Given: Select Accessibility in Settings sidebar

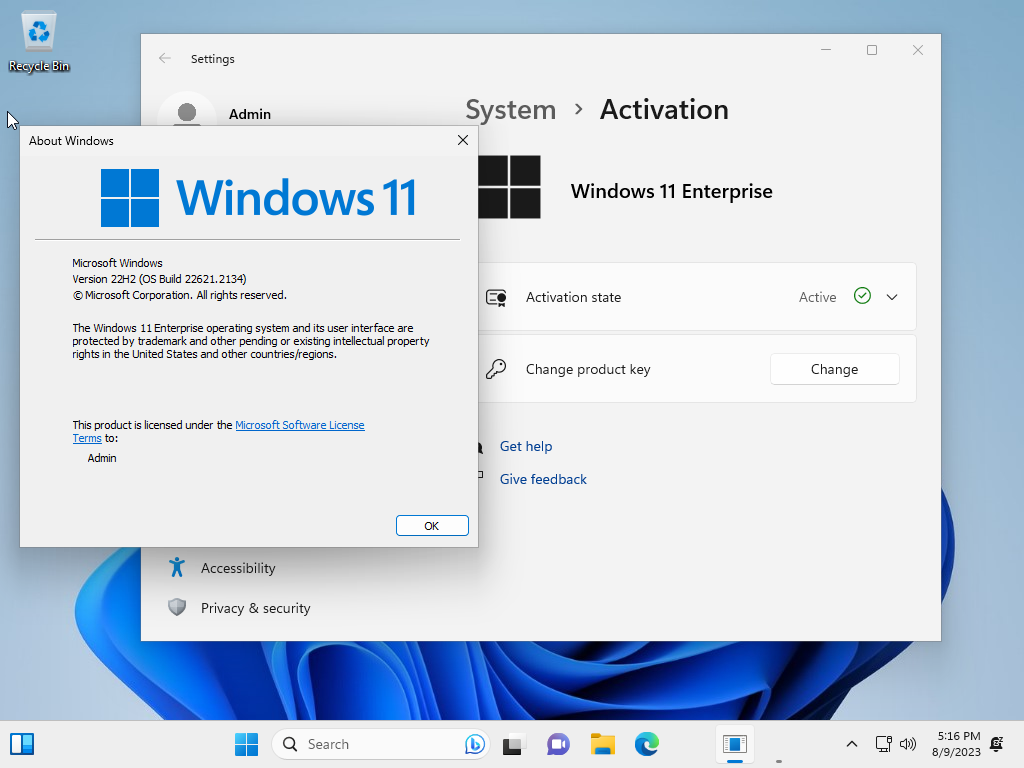Looking at the screenshot, I should [x=238, y=568].
